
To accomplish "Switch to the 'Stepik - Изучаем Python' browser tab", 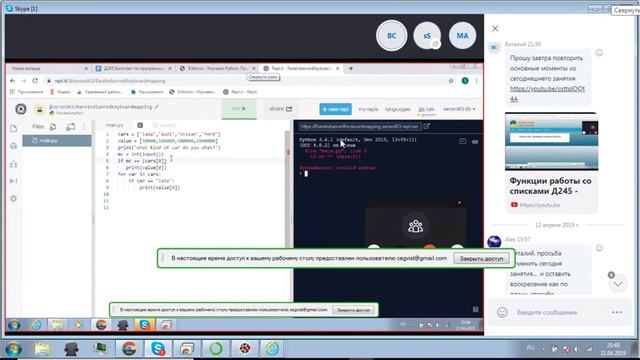I will (218, 68).
